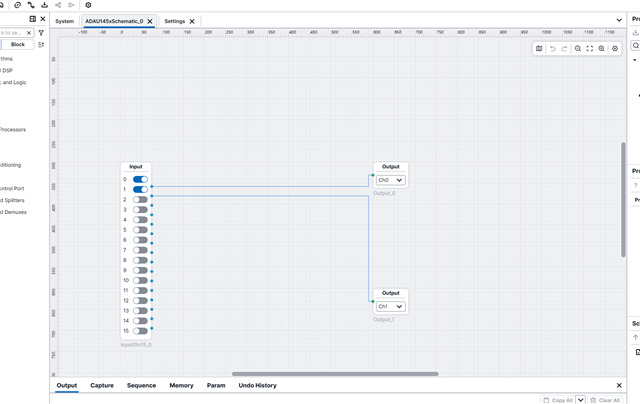
Task: Select the Output_0 block title
Action: (391, 166)
